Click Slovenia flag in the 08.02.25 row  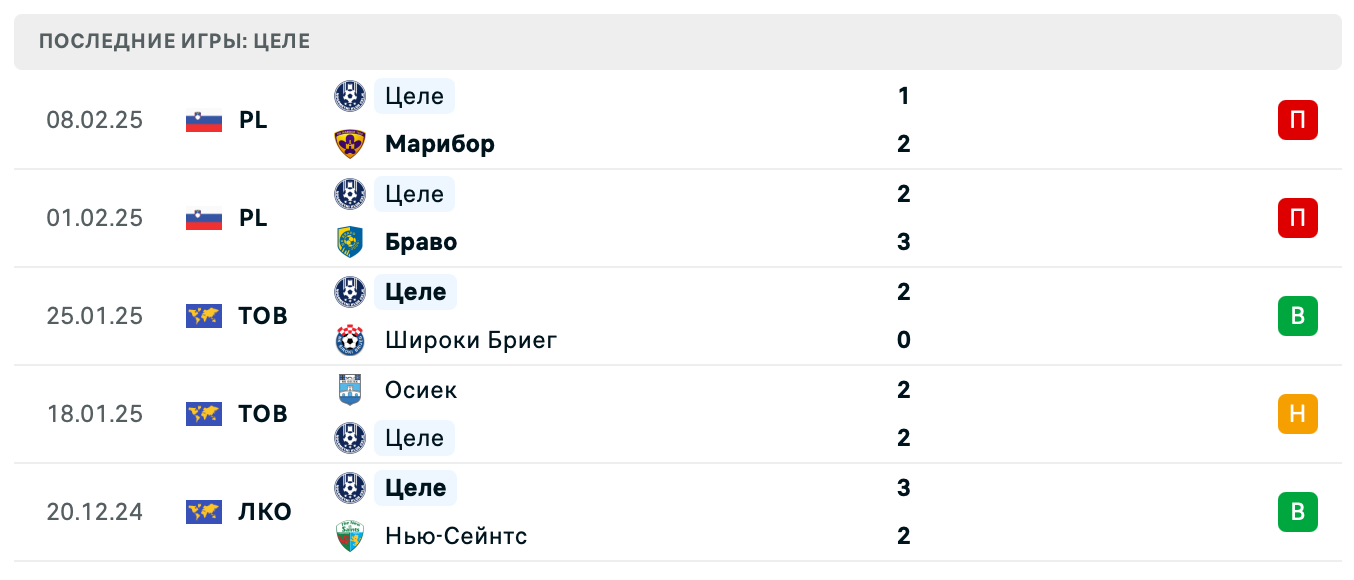point(204,120)
